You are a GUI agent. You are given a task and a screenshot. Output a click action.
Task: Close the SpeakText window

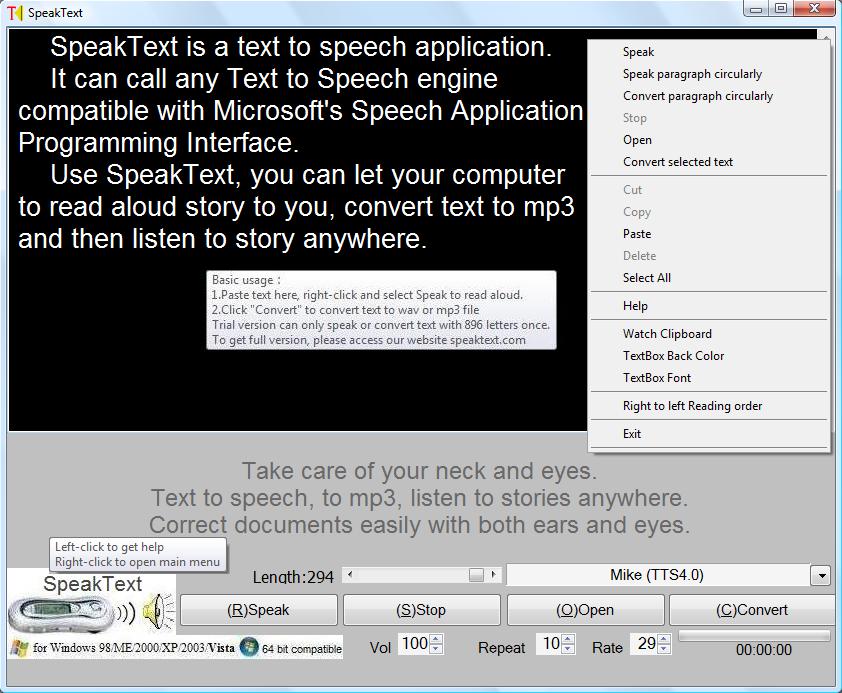pos(814,9)
